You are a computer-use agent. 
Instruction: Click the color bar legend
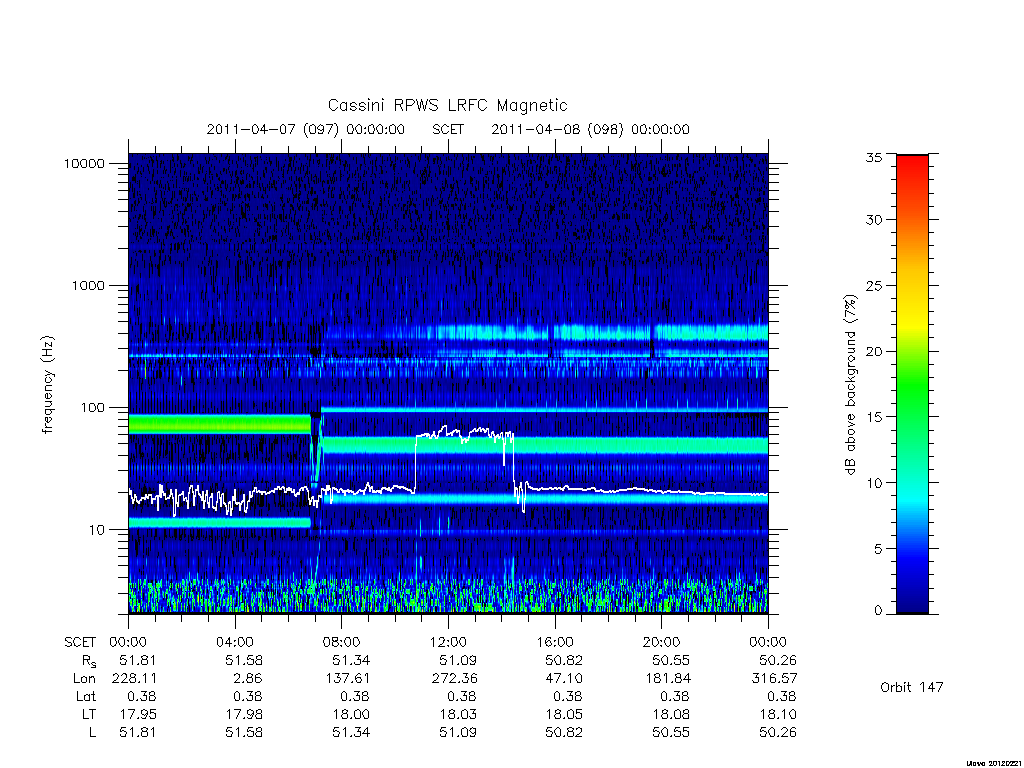click(912, 384)
